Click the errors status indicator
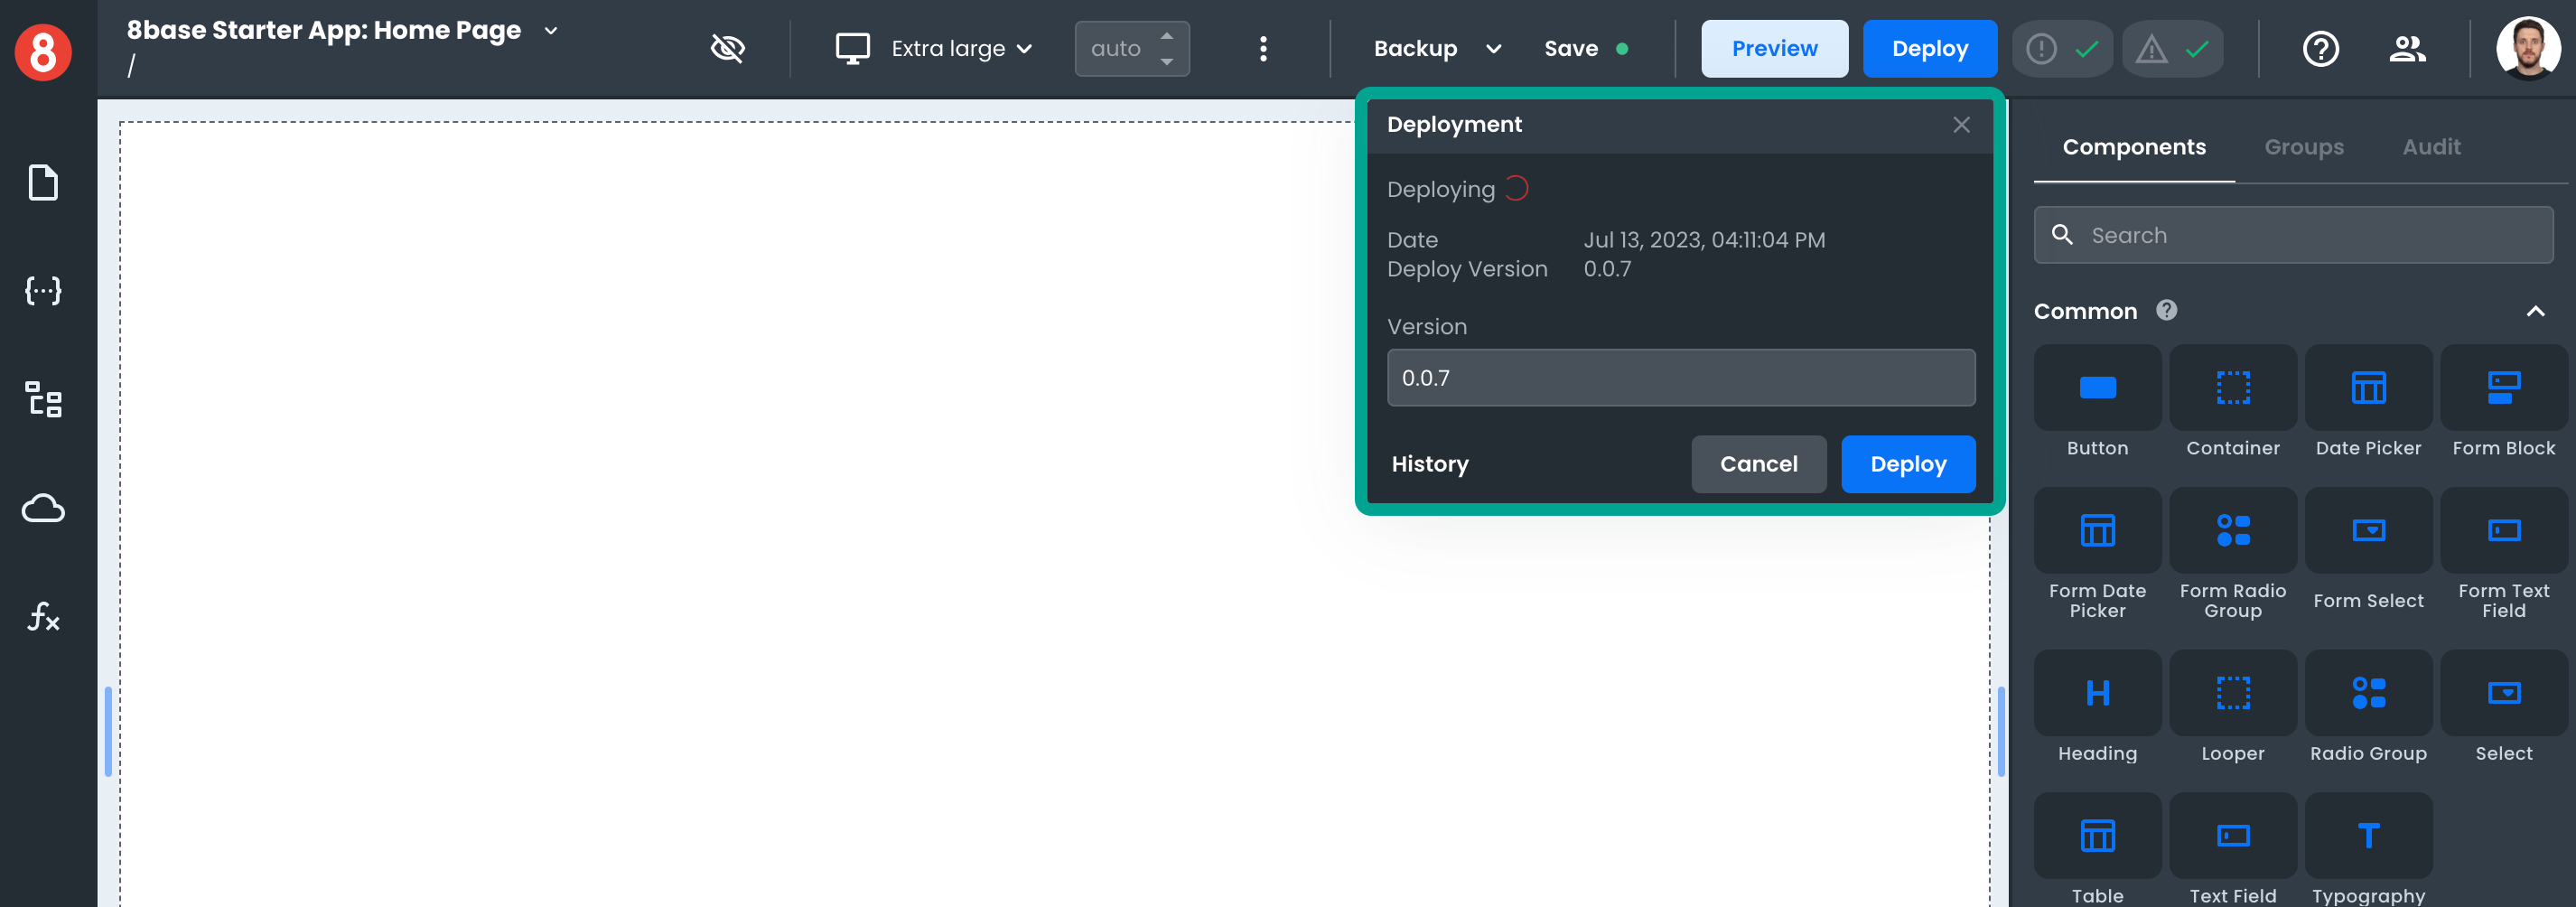The image size is (2576, 907). point(2061,49)
